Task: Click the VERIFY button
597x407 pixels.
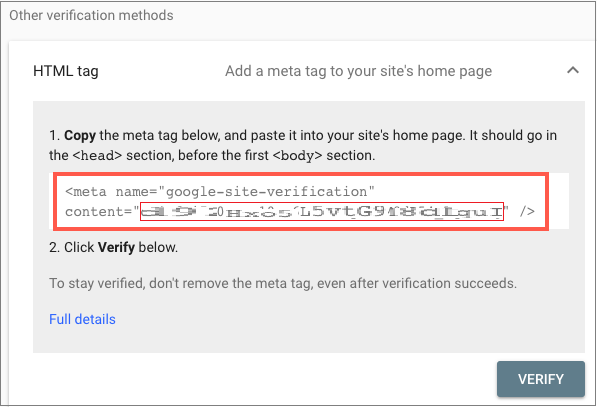Action: point(541,379)
